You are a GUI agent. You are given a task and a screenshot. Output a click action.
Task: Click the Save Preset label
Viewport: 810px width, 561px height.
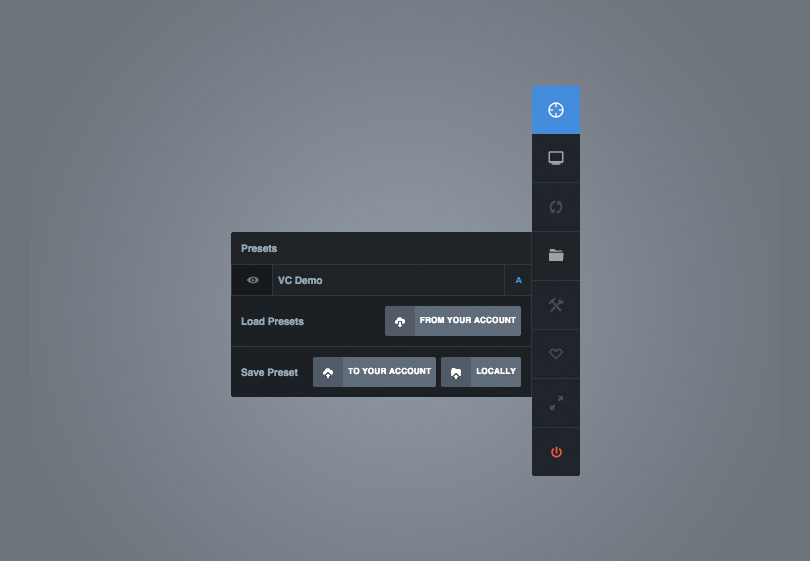(x=269, y=372)
